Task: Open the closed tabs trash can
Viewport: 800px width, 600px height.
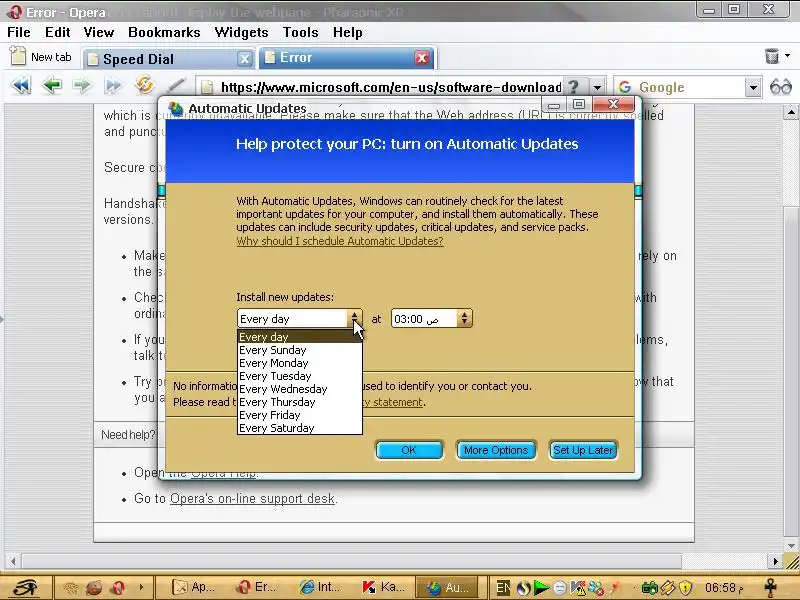Action: [x=771, y=56]
